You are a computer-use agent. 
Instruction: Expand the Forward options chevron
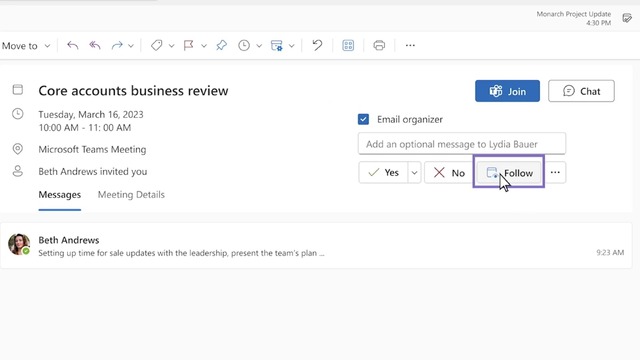coord(131,46)
